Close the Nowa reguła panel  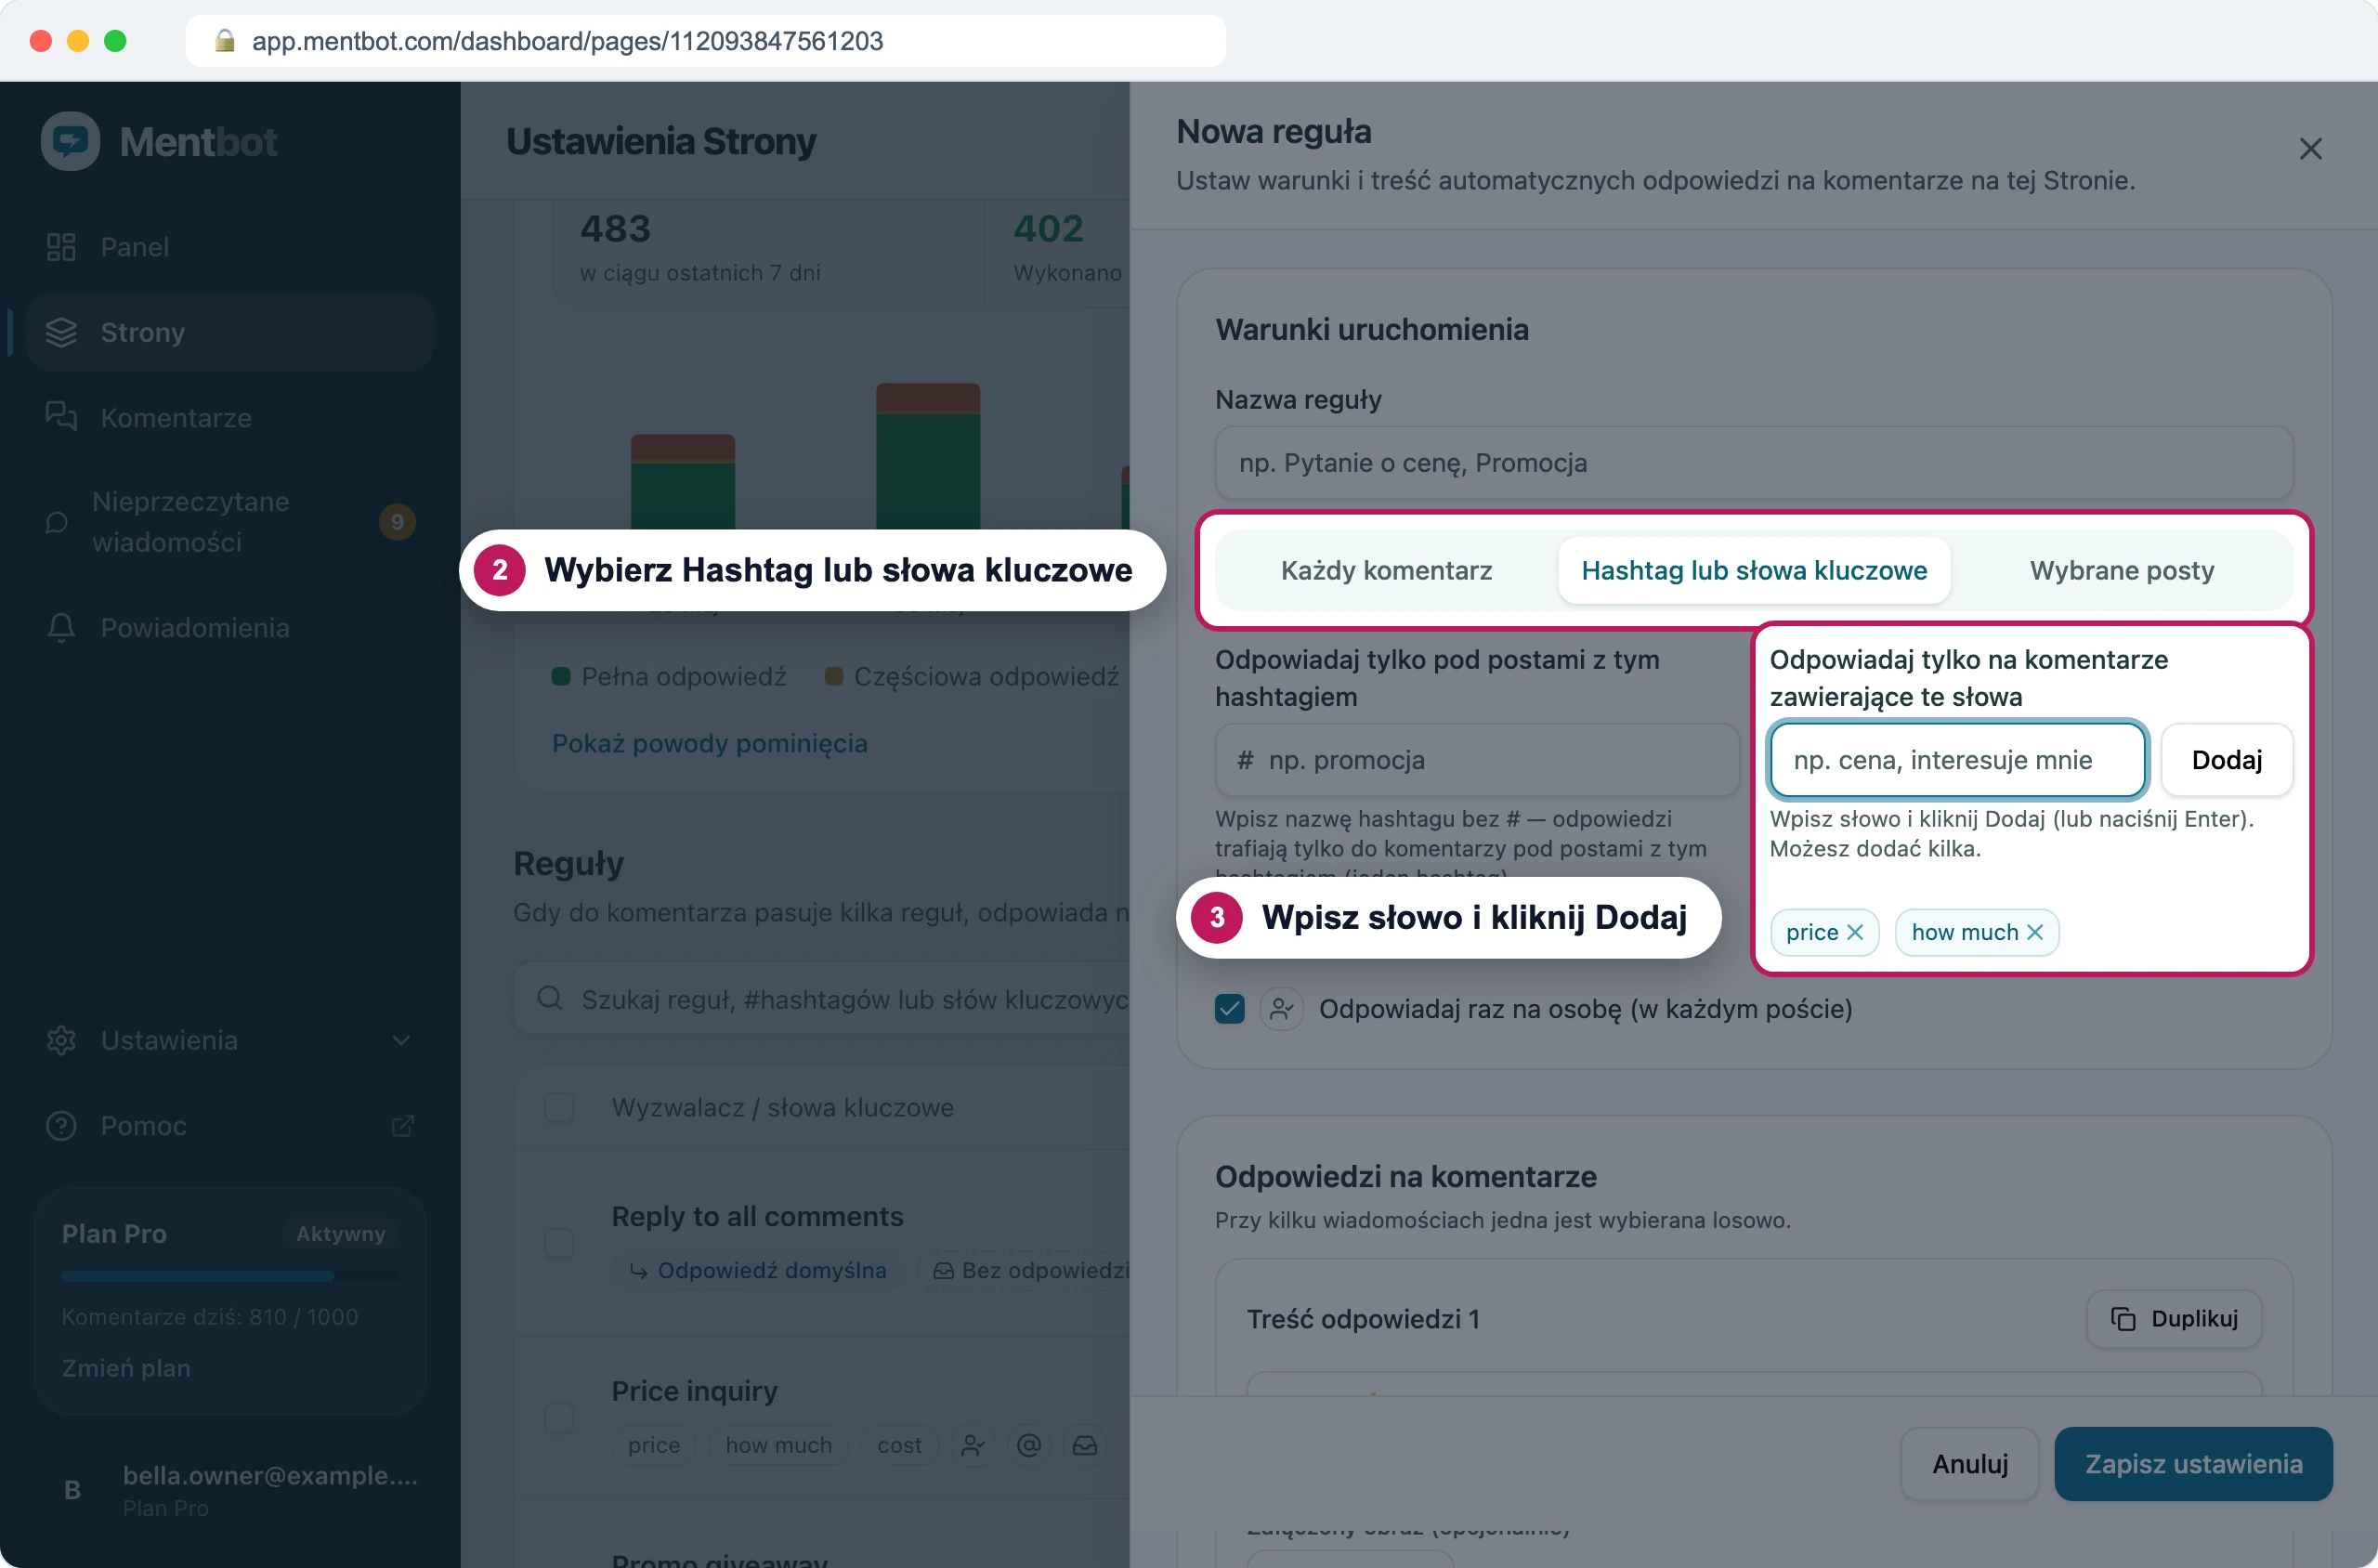pos(2309,149)
